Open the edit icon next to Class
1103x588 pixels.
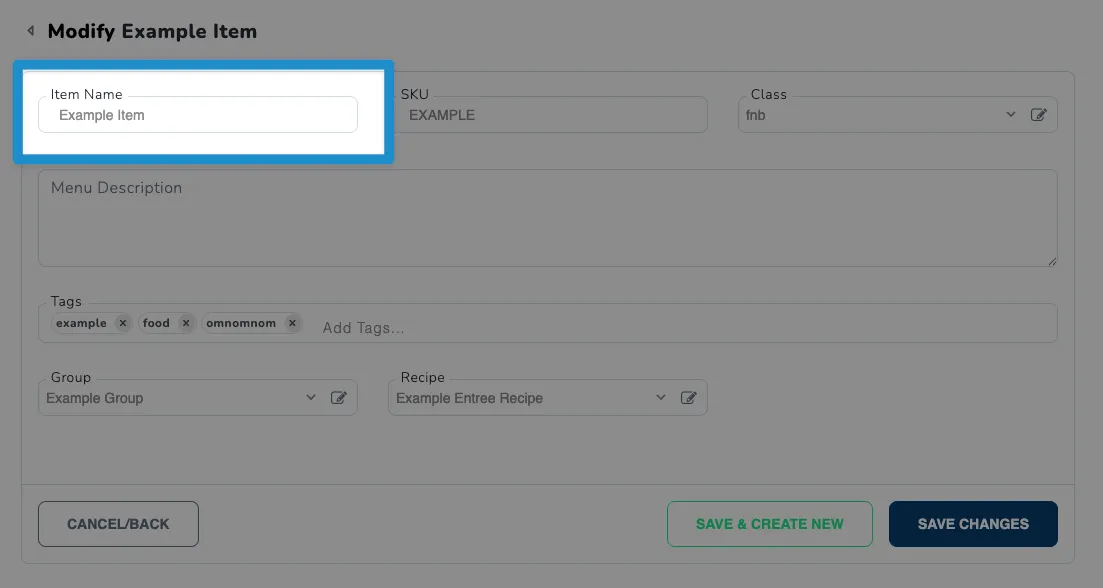[1038, 115]
